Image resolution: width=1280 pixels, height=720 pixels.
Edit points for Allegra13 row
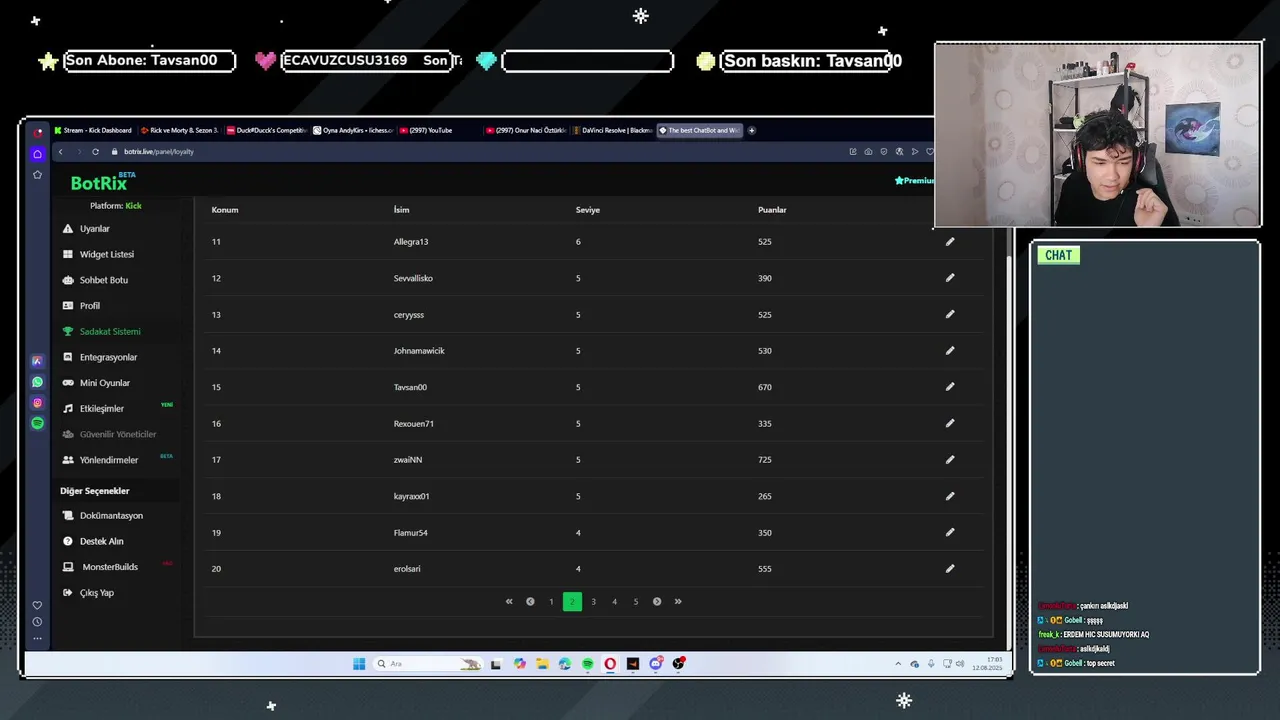(950, 241)
